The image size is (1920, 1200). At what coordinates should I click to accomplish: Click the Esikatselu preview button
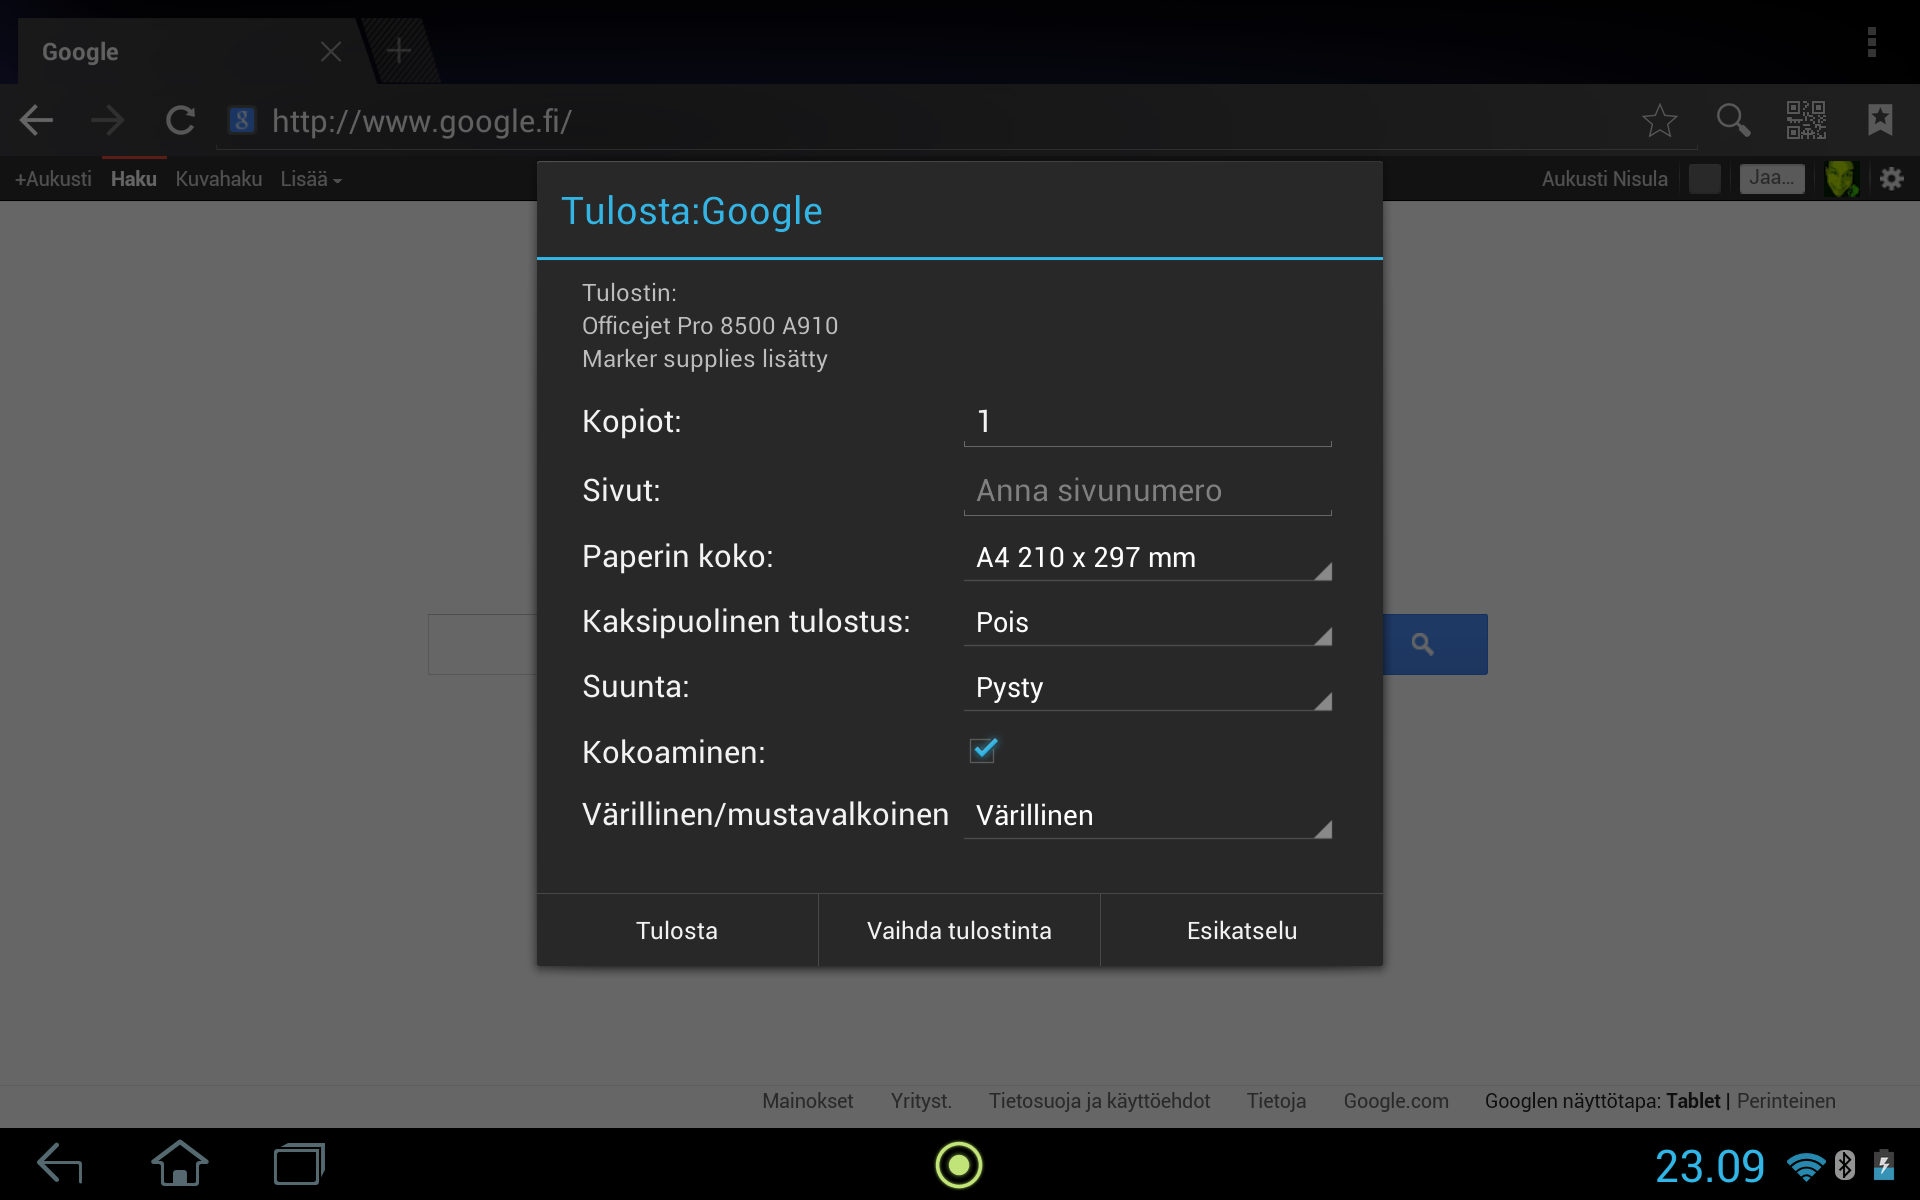click(1242, 931)
